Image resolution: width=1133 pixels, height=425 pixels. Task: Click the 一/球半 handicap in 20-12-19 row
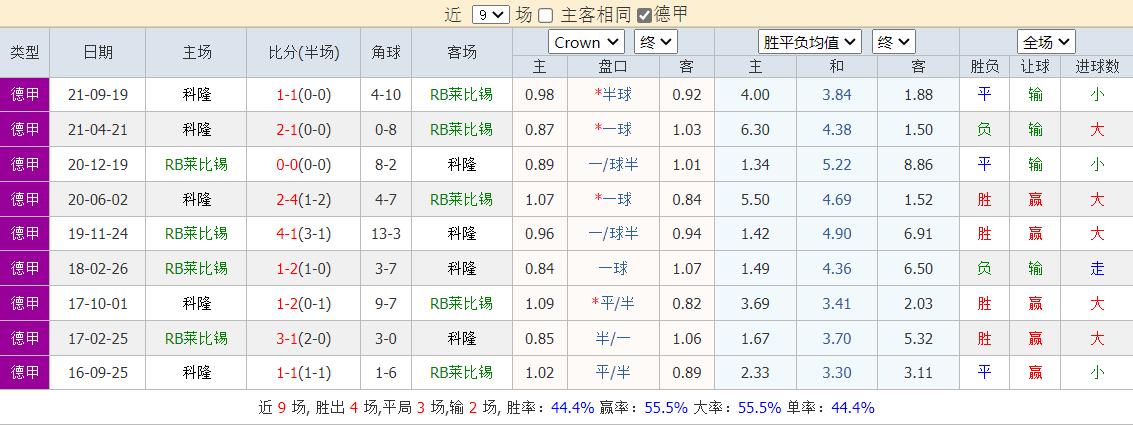(x=613, y=164)
